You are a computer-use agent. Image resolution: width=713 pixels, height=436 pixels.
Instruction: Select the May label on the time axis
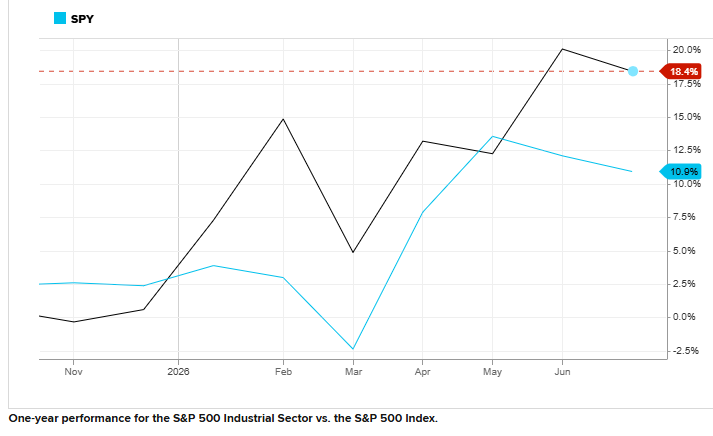492,372
